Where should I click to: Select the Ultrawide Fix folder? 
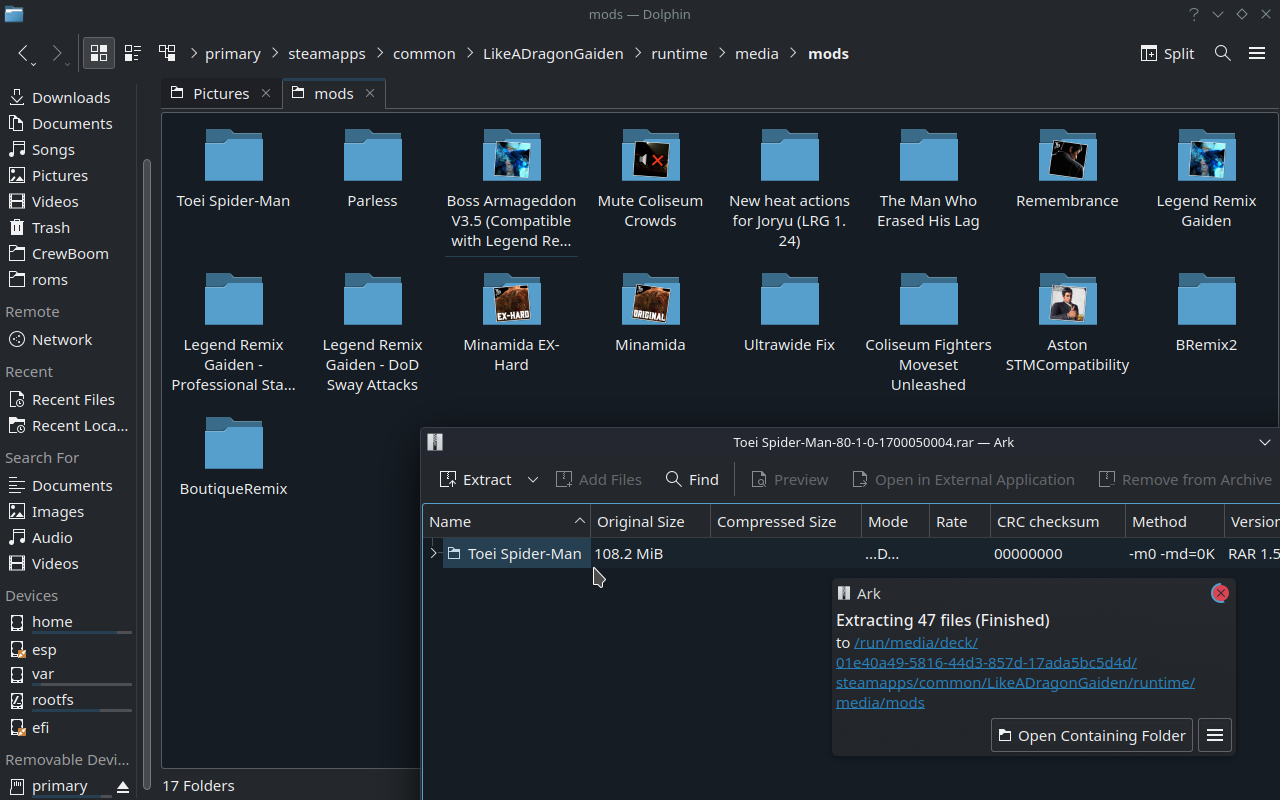click(x=789, y=312)
